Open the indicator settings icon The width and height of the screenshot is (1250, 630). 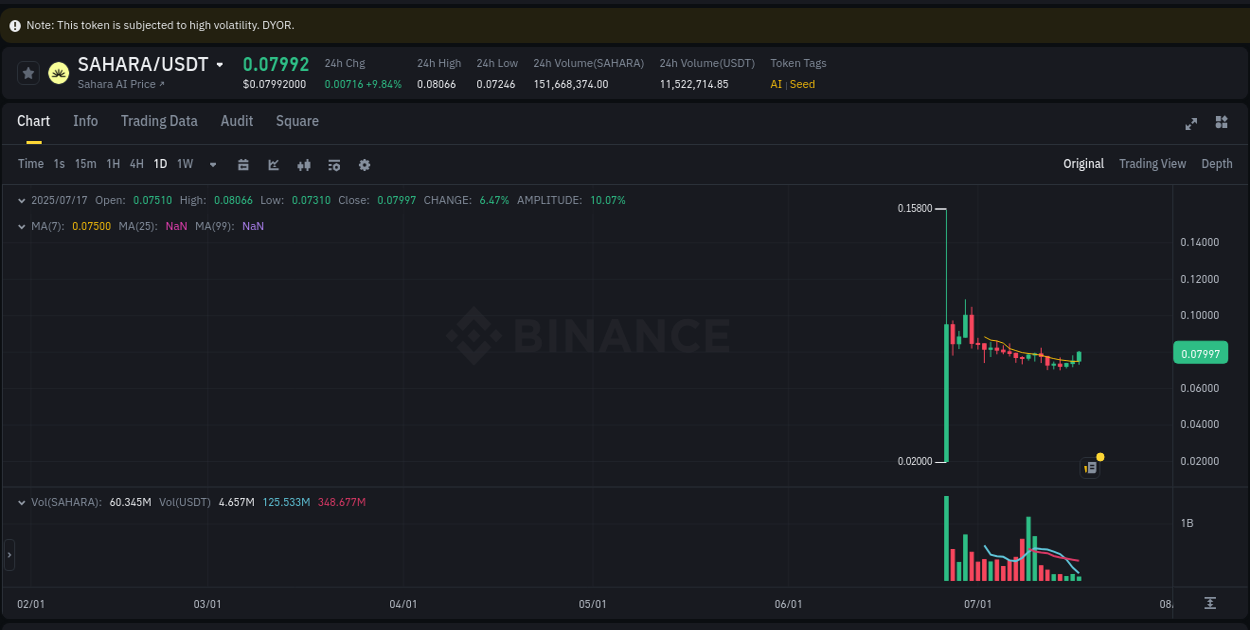pyautogui.click(x=333, y=164)
